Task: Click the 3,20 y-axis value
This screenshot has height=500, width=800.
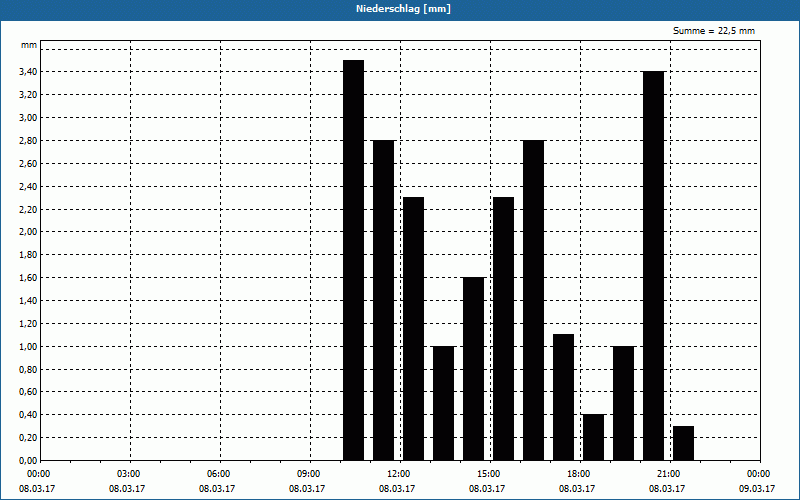Action: click(x=28, y=95)
